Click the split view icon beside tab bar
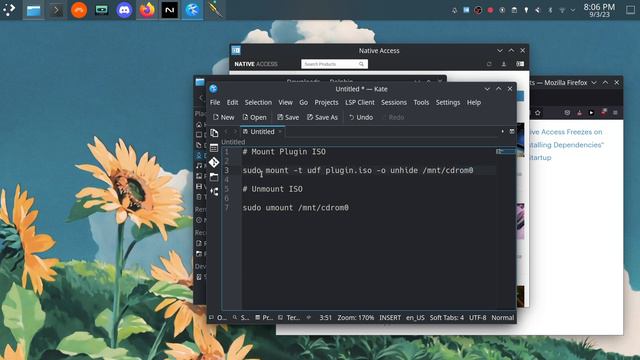 point(512,131)
